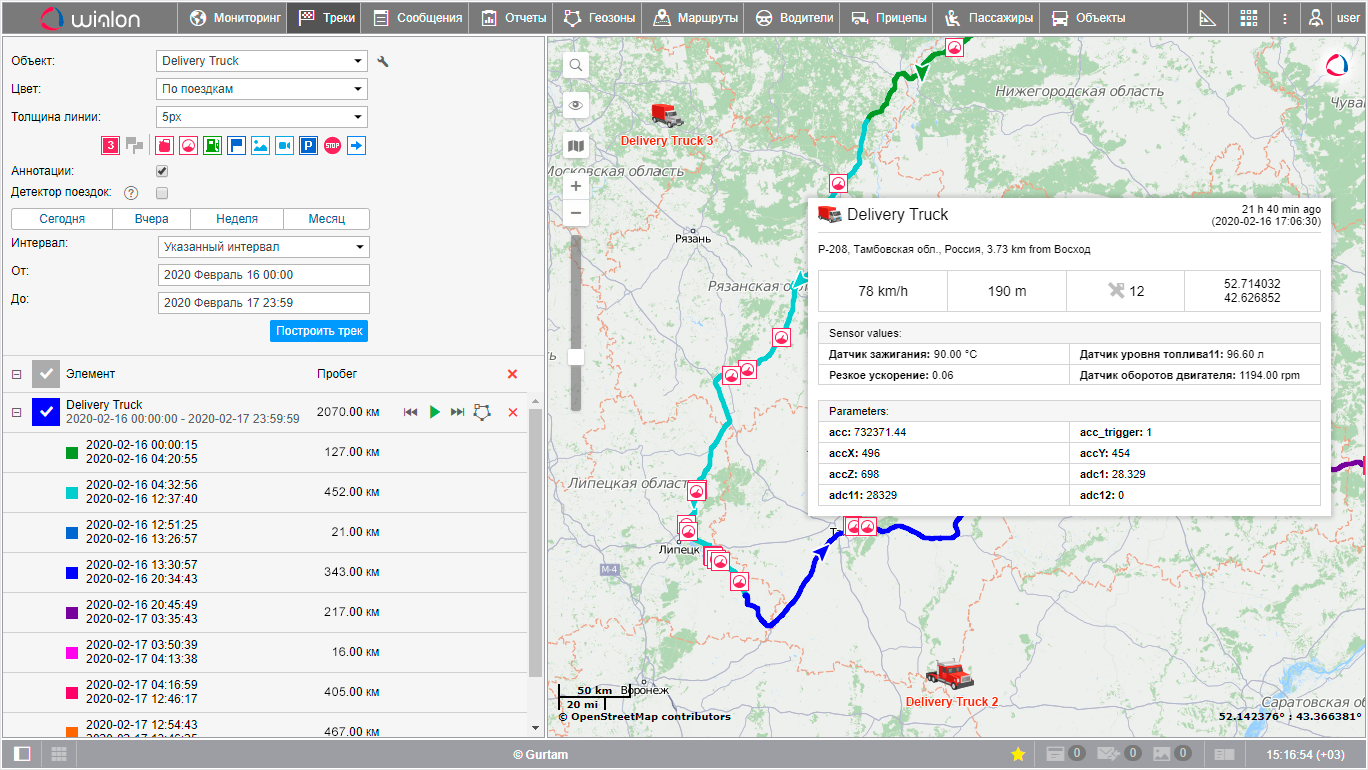This screenshot has width=1368, height=770.
Task: Select the Неделя interval button
Action: pos(237,219)
